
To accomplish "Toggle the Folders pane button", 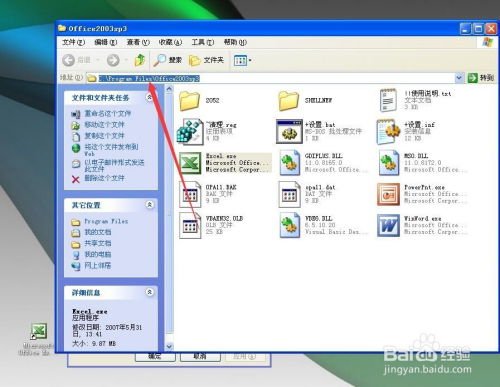I will [206, 60].
